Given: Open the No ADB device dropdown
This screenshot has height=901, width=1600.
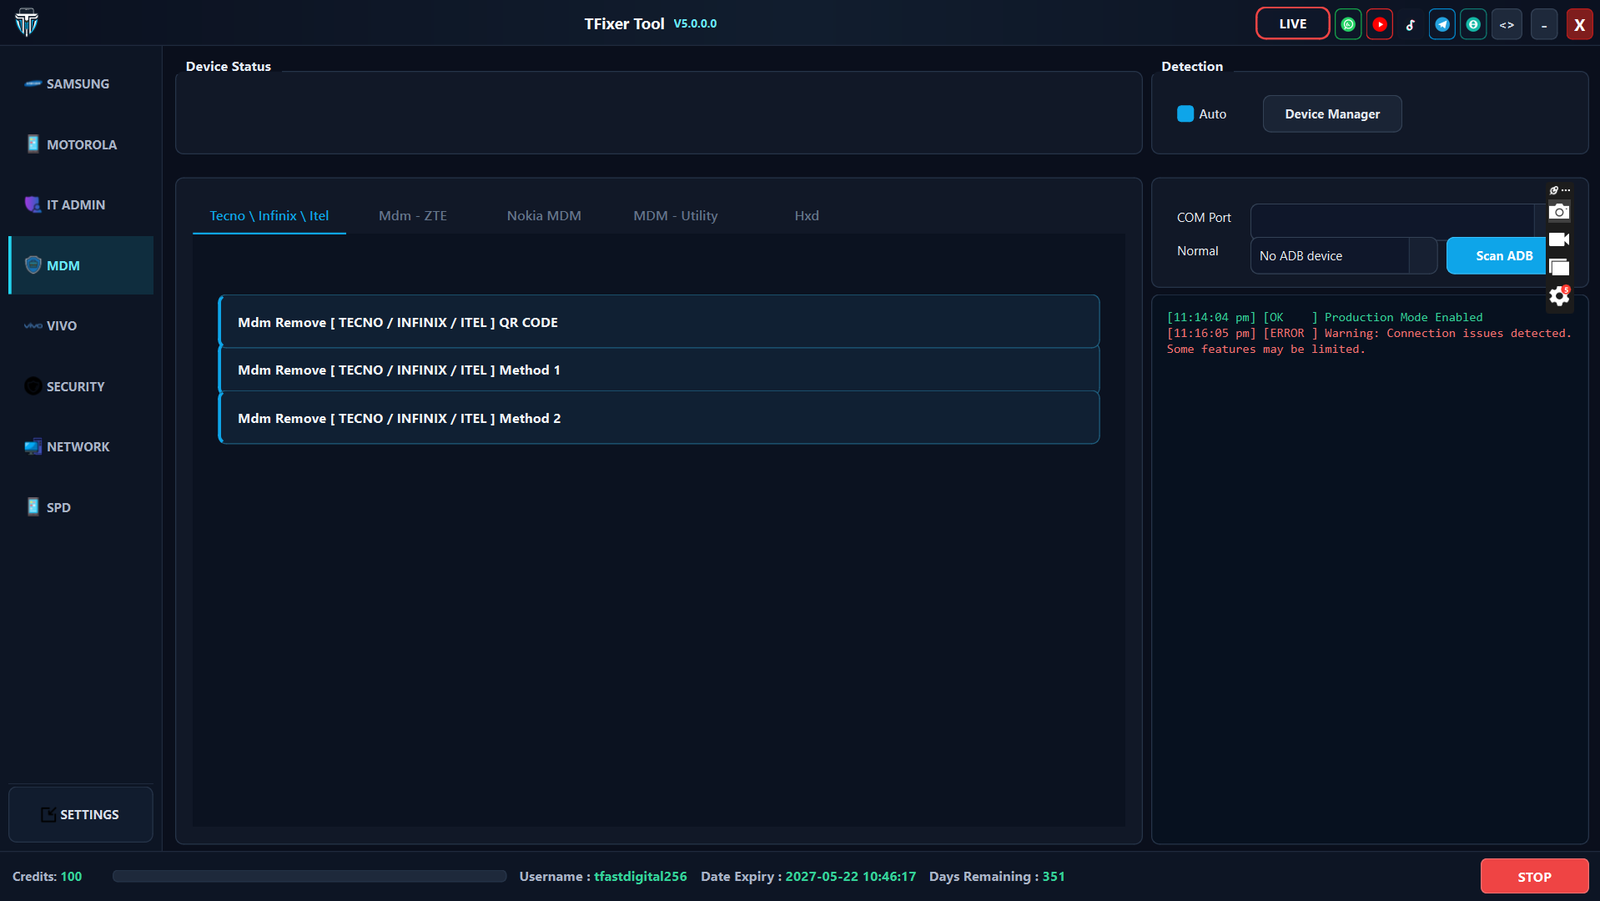Looking at the screenshot, I should click(1344, 256).
